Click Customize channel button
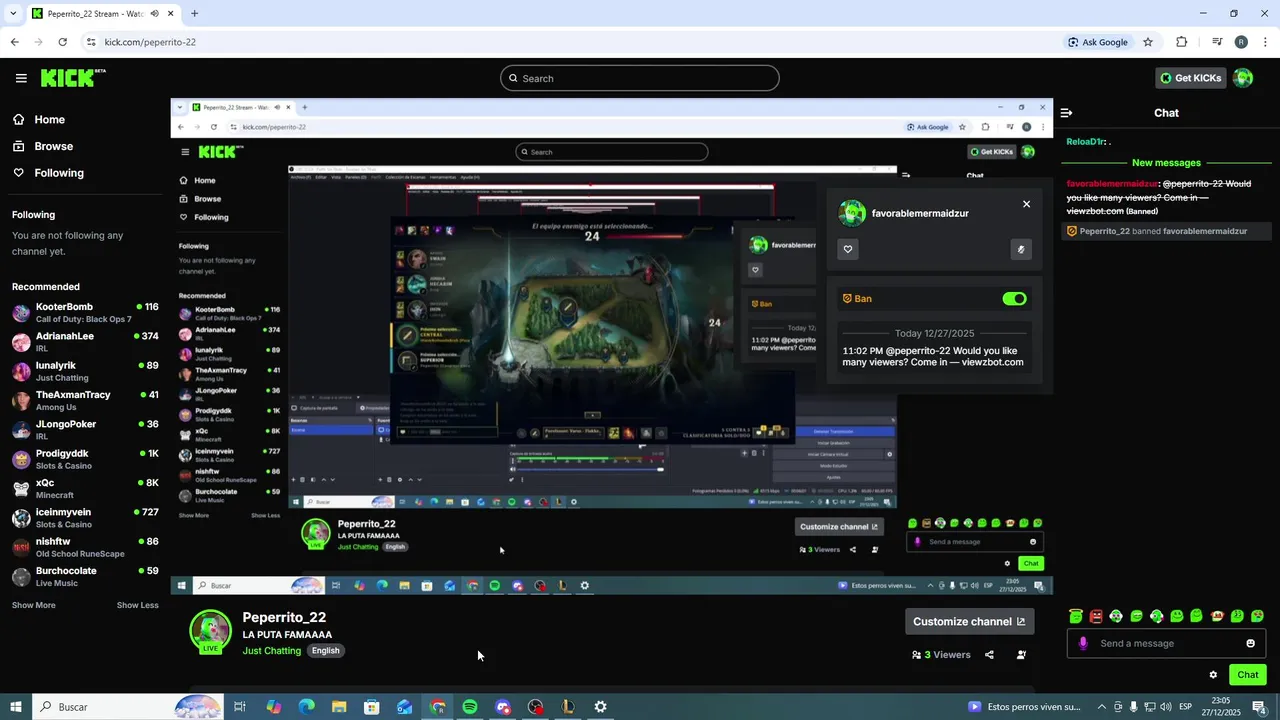The height and width of the screenshot is (720, 1280). coord(969,621)
